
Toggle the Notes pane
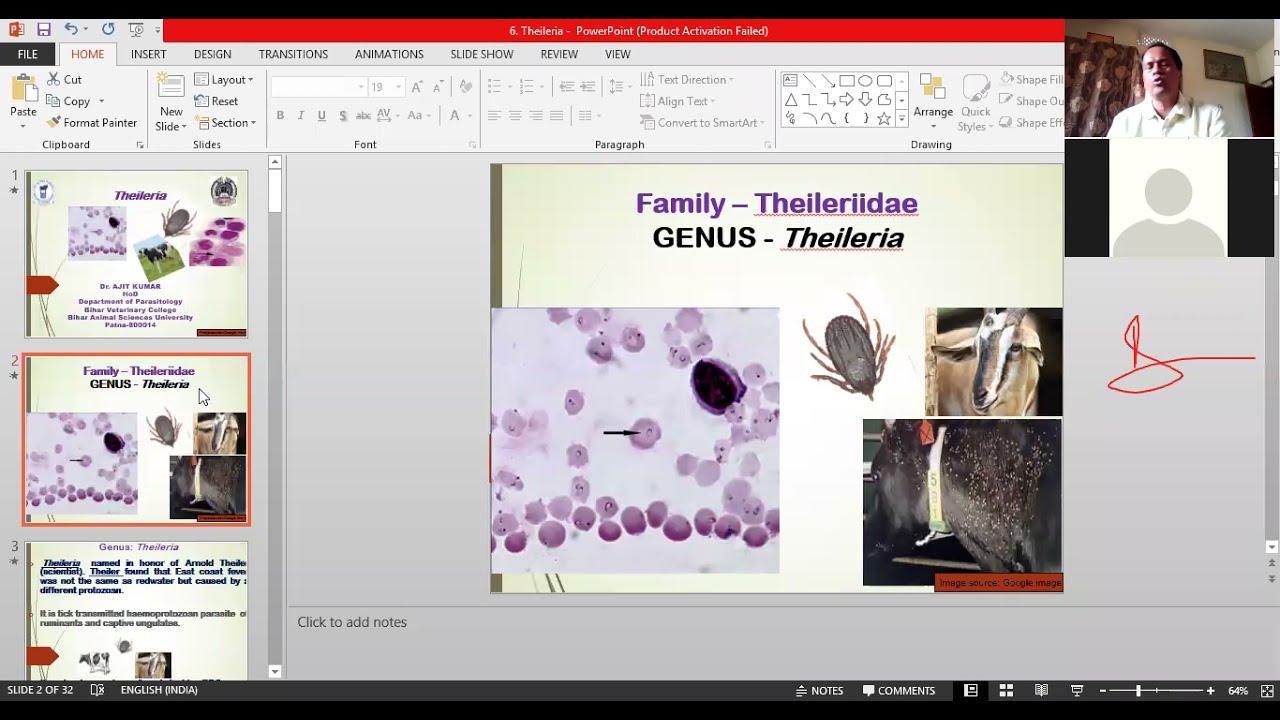[x=819, y=690]
